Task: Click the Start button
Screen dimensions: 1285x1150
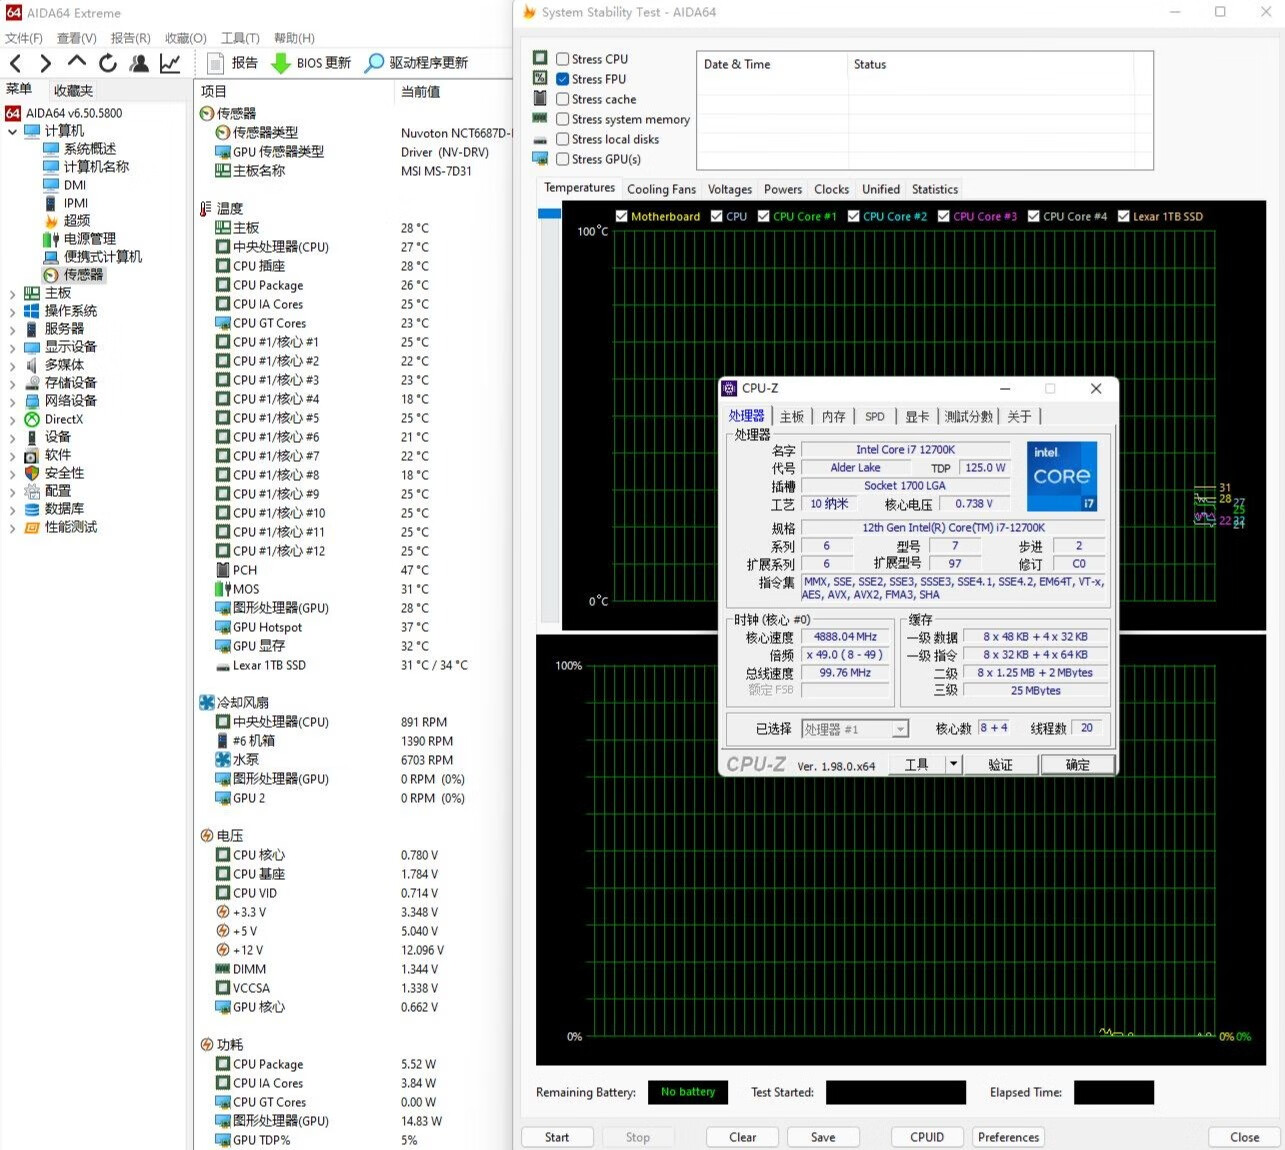Action: click(x=557, y=1137)
